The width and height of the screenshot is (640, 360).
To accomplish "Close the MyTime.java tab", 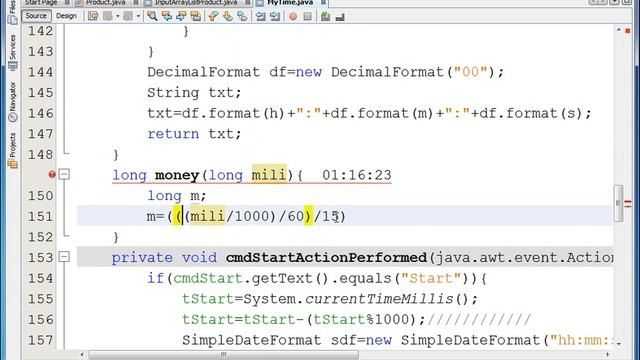I will tap(323, 2).
